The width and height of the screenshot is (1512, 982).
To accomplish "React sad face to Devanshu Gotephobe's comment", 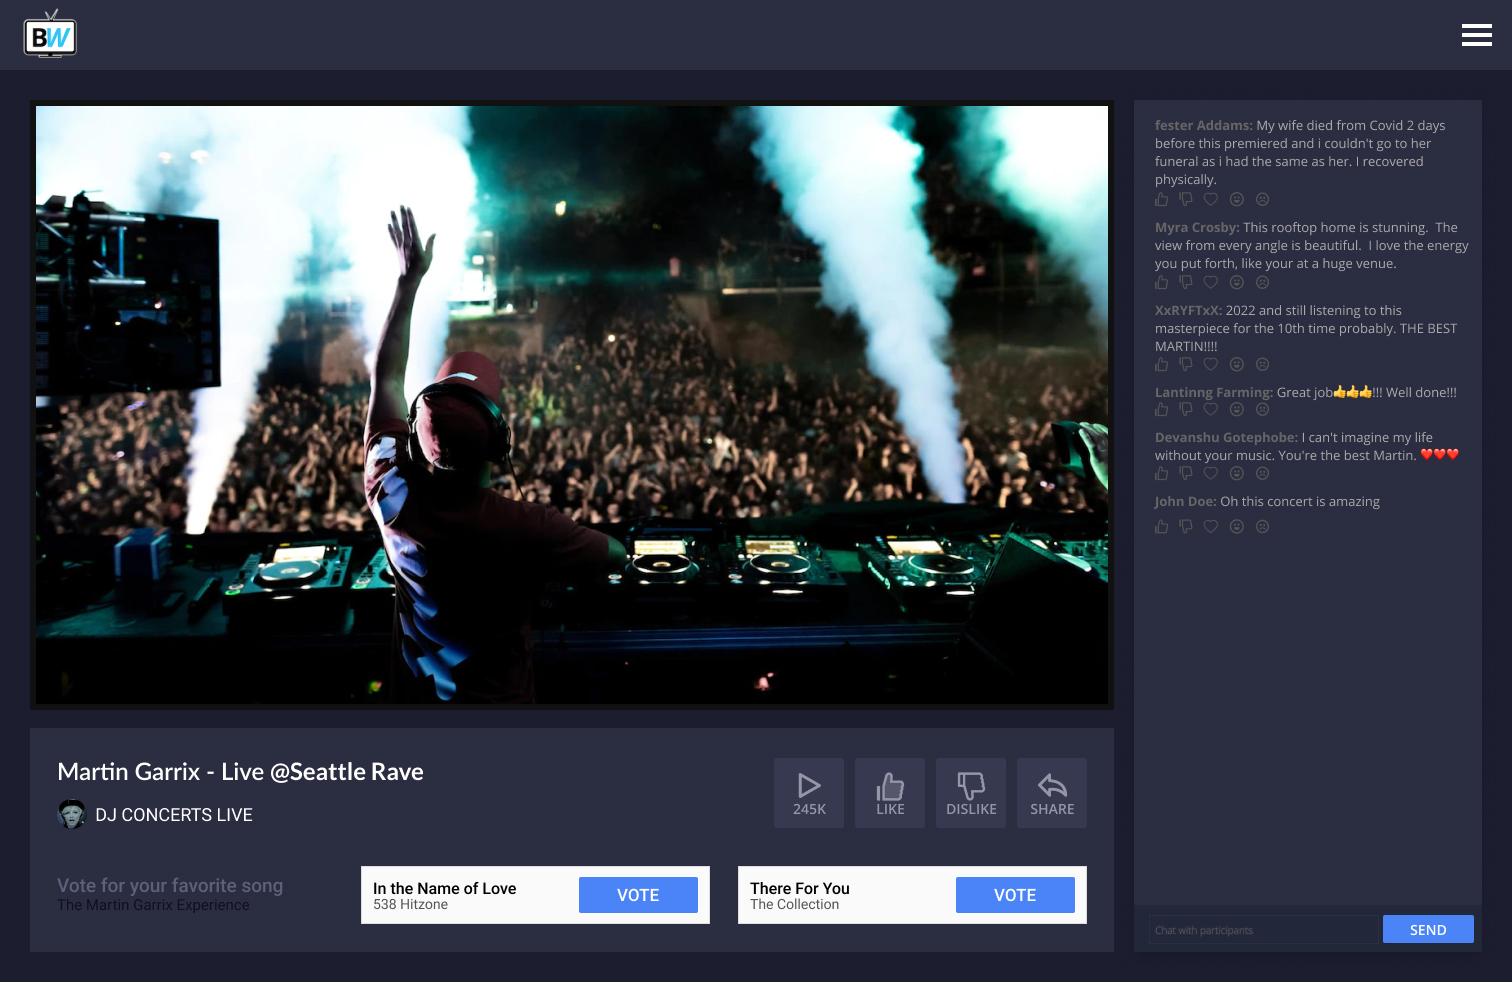I will click(x=1263, y=473).
